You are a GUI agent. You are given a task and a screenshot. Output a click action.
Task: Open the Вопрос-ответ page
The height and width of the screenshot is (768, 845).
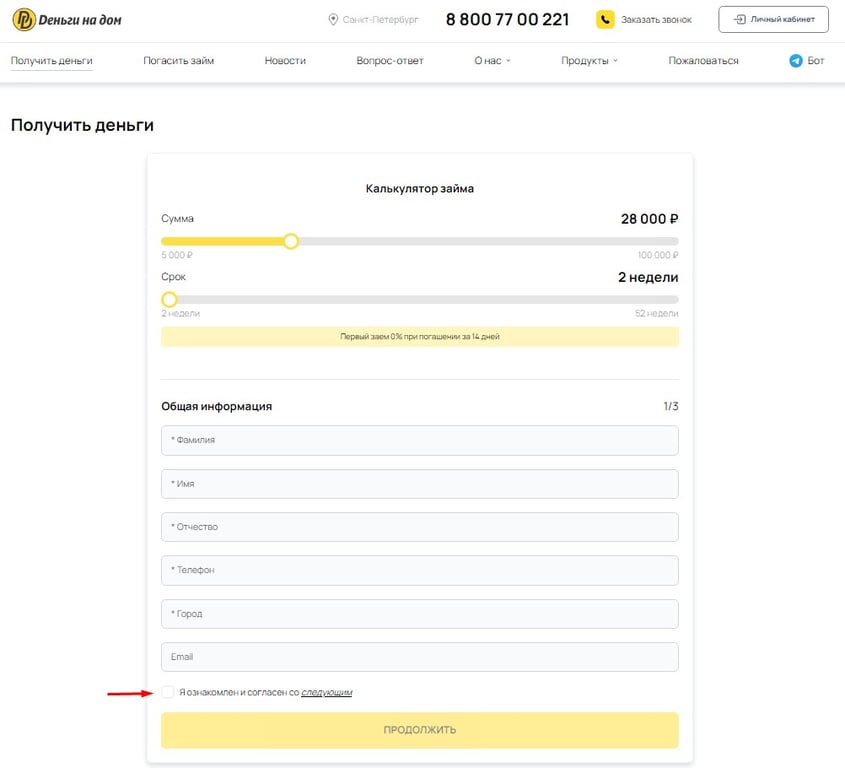390,61
